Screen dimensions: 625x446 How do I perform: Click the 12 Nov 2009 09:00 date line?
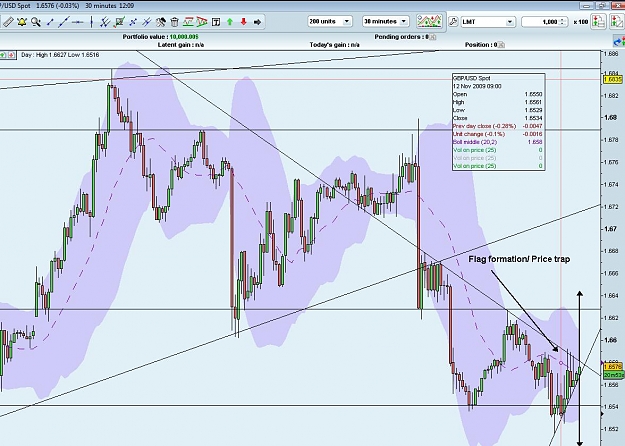pos(477,86)
